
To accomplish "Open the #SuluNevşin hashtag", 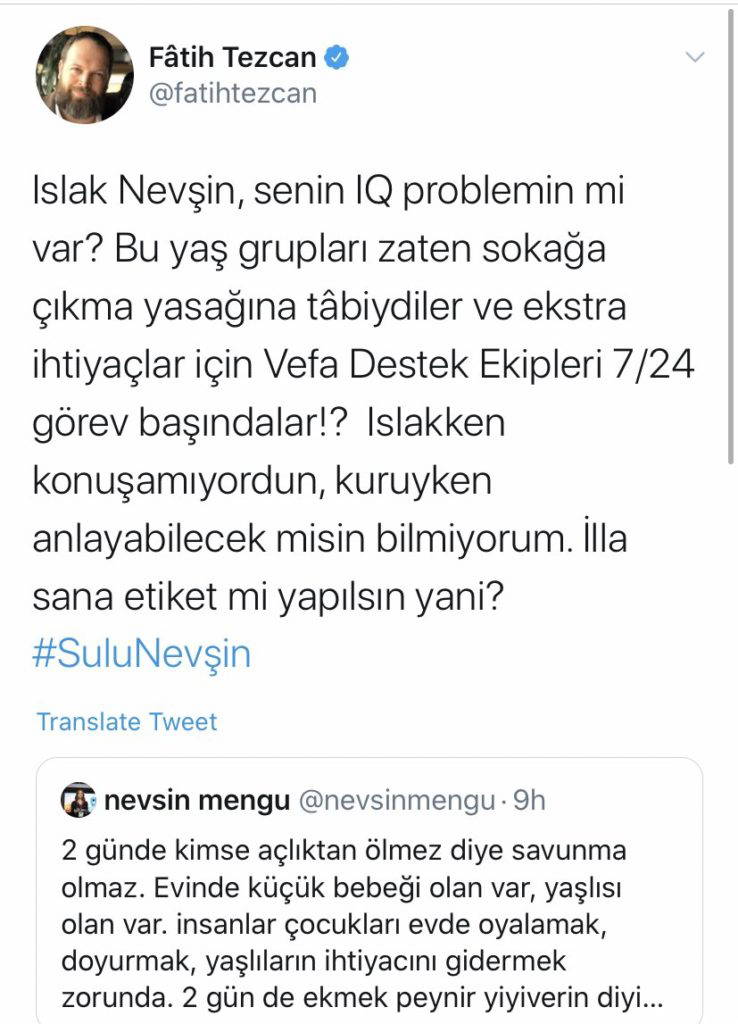I will pos(142,654).
